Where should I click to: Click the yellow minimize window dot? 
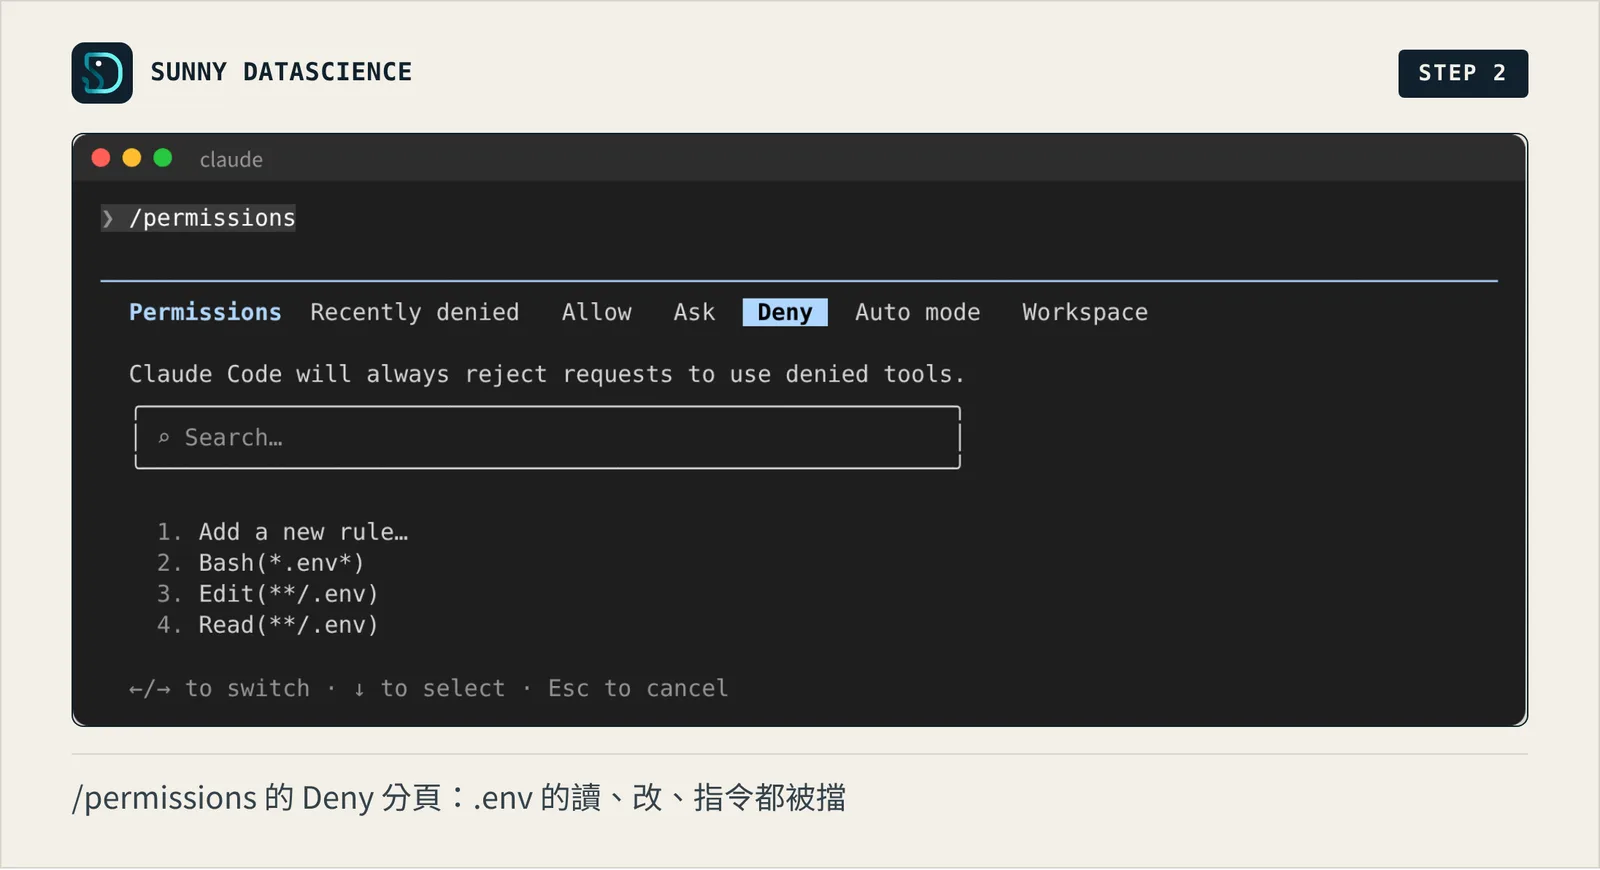click(x=132, y=158)
